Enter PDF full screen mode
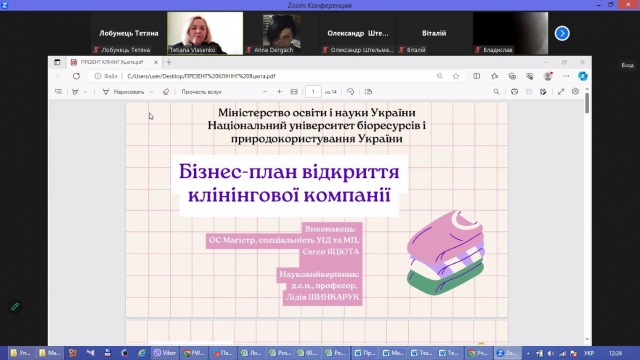Image resolution: width=640 pixels, height=360 pixels. pyautogui.click(x=561, y=92)
